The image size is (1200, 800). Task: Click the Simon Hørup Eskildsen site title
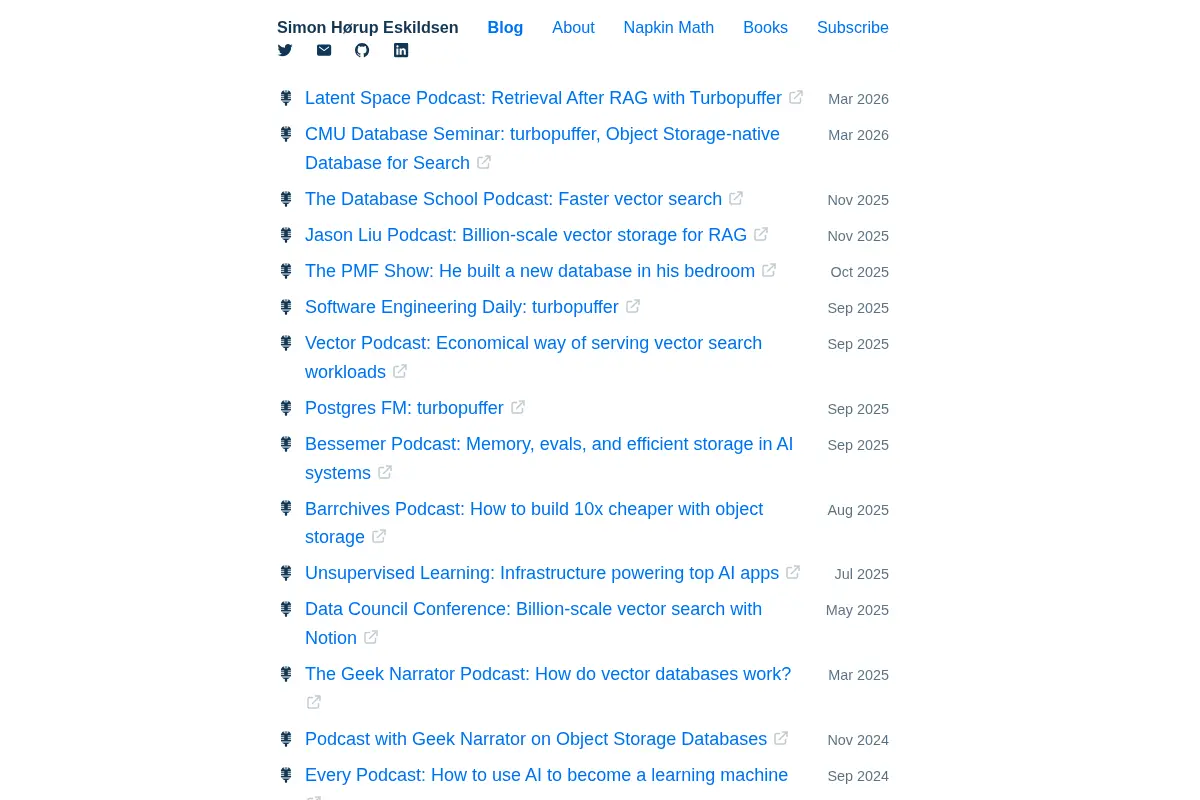point(368,27)
